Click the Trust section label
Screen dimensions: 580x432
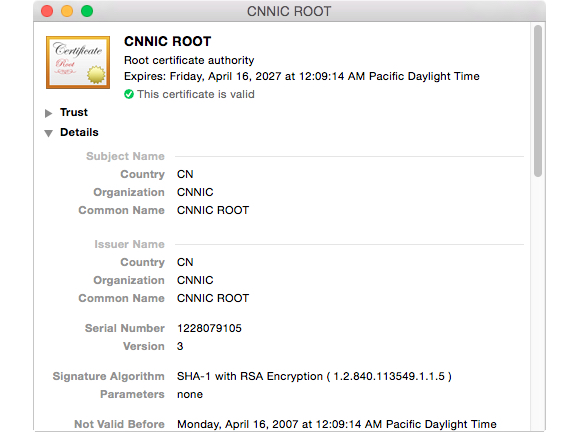coord(74,112)
